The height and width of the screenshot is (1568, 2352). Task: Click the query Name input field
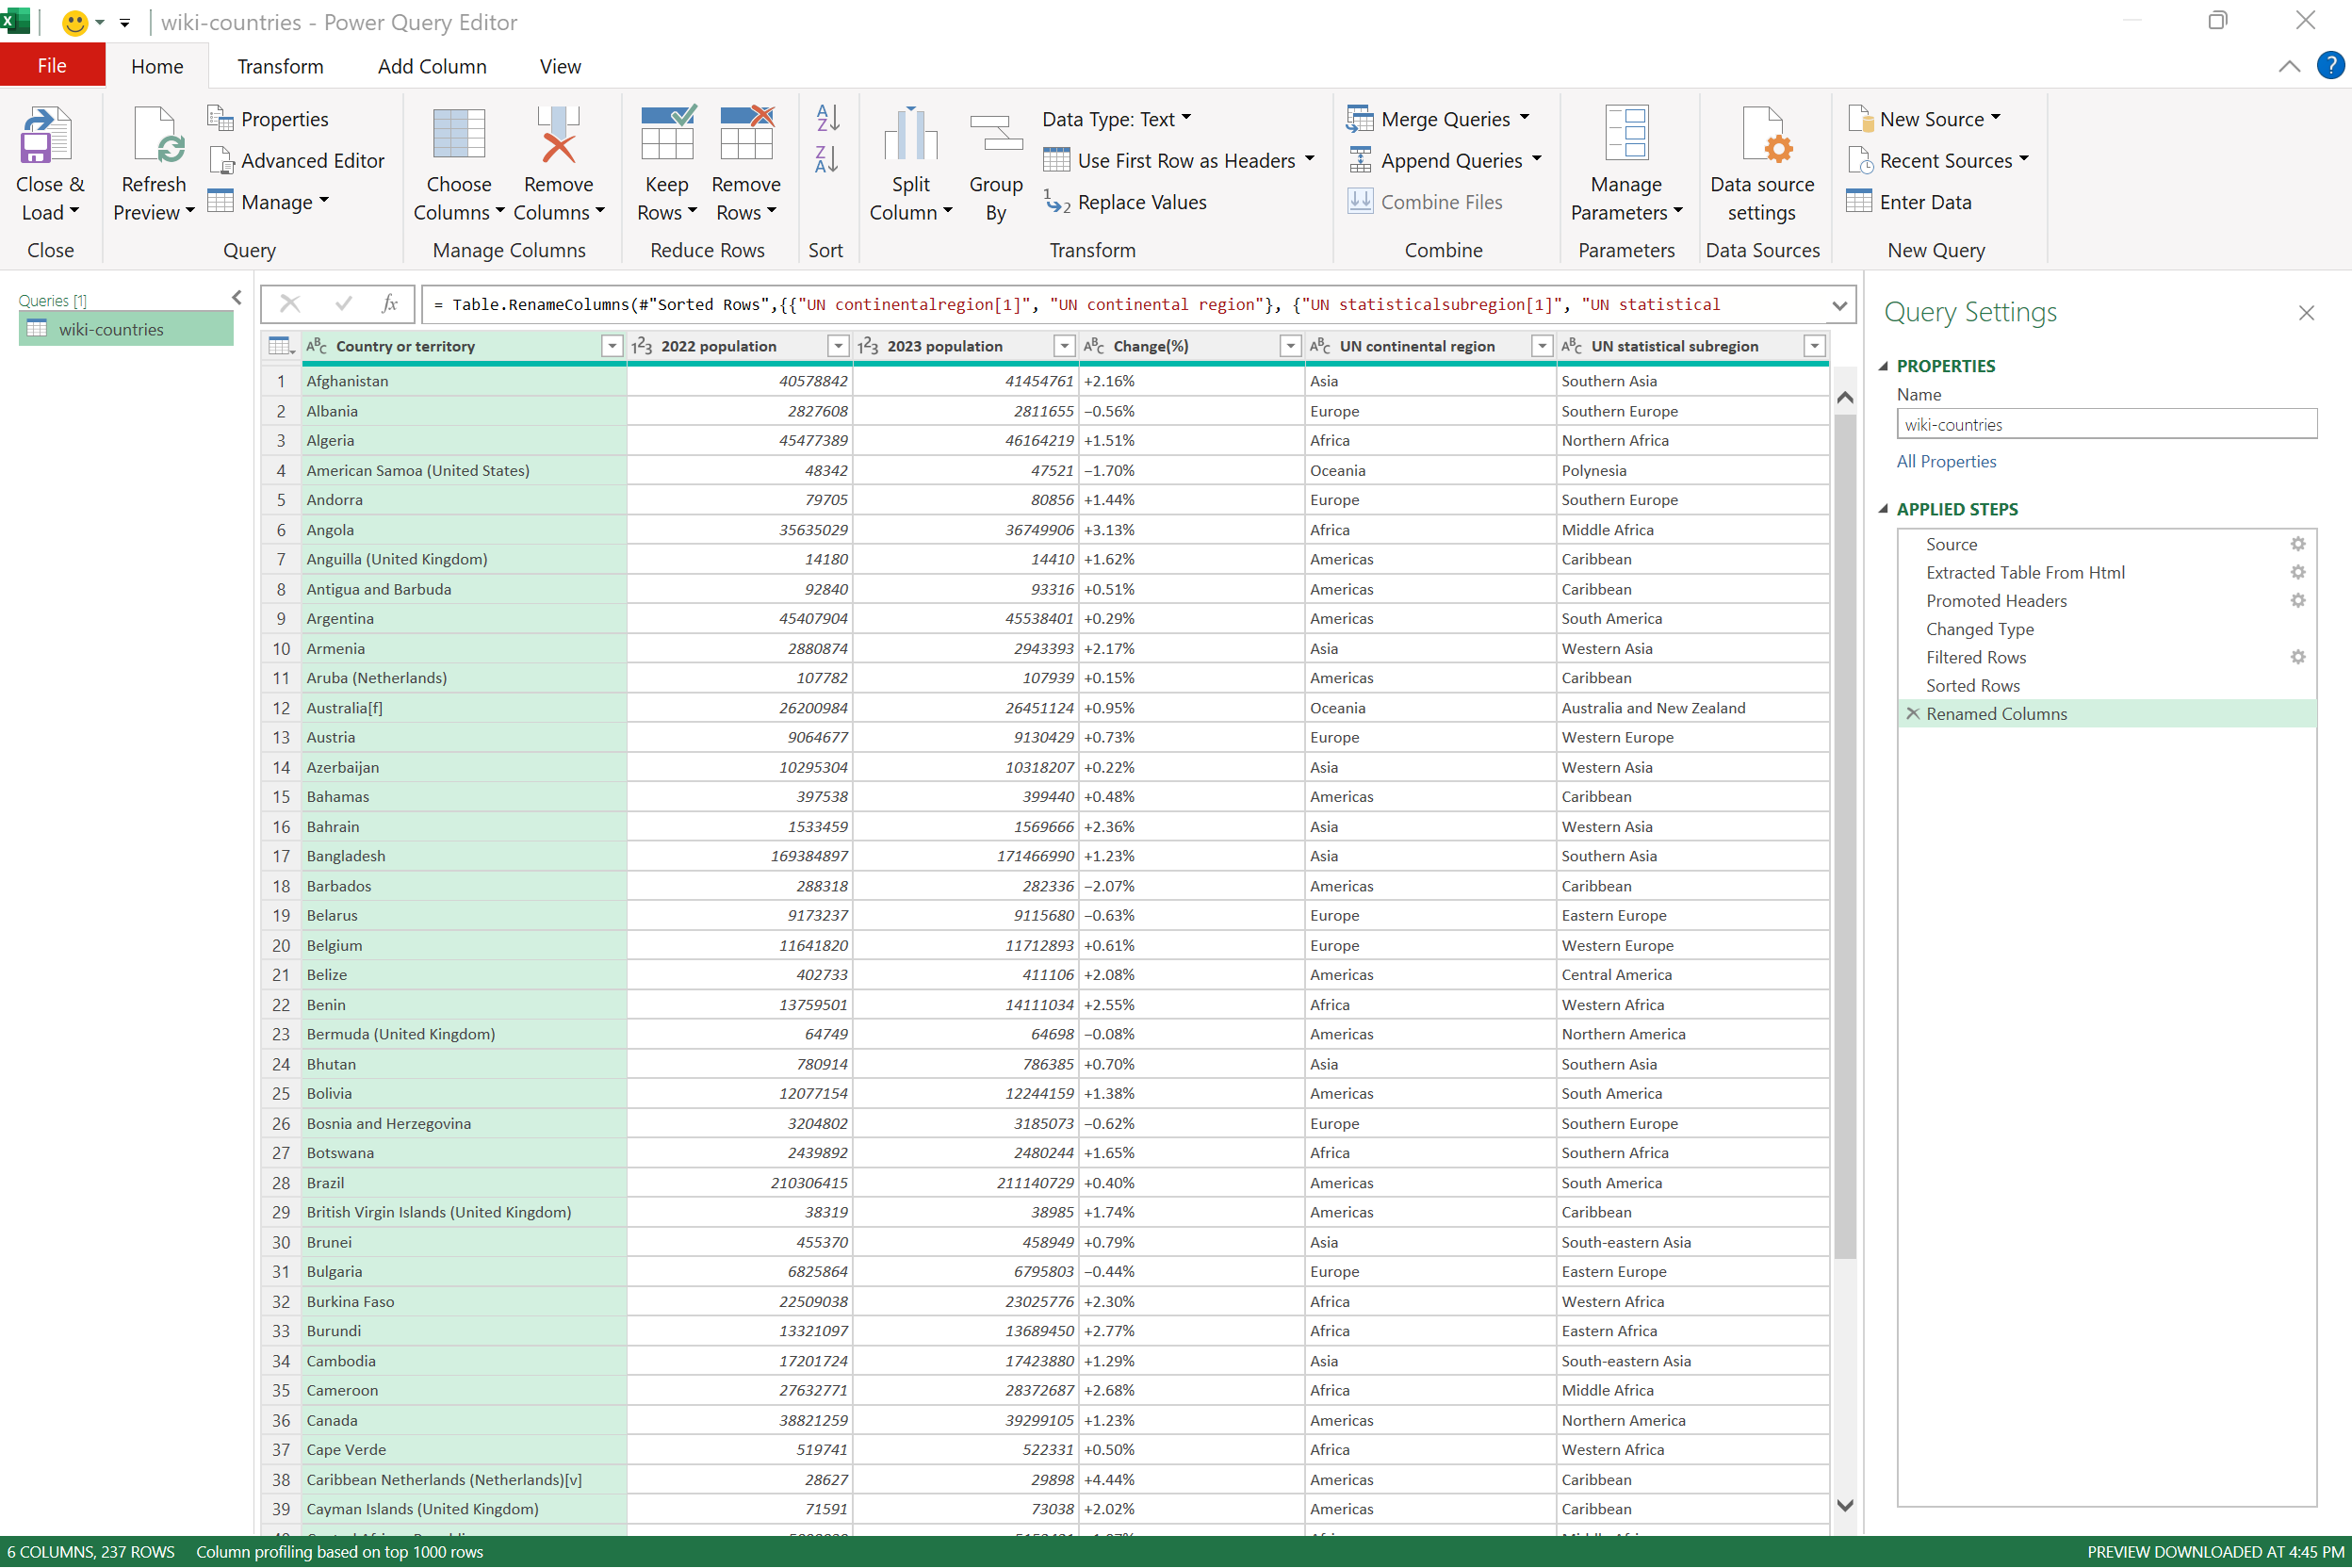click(2105, 425)
